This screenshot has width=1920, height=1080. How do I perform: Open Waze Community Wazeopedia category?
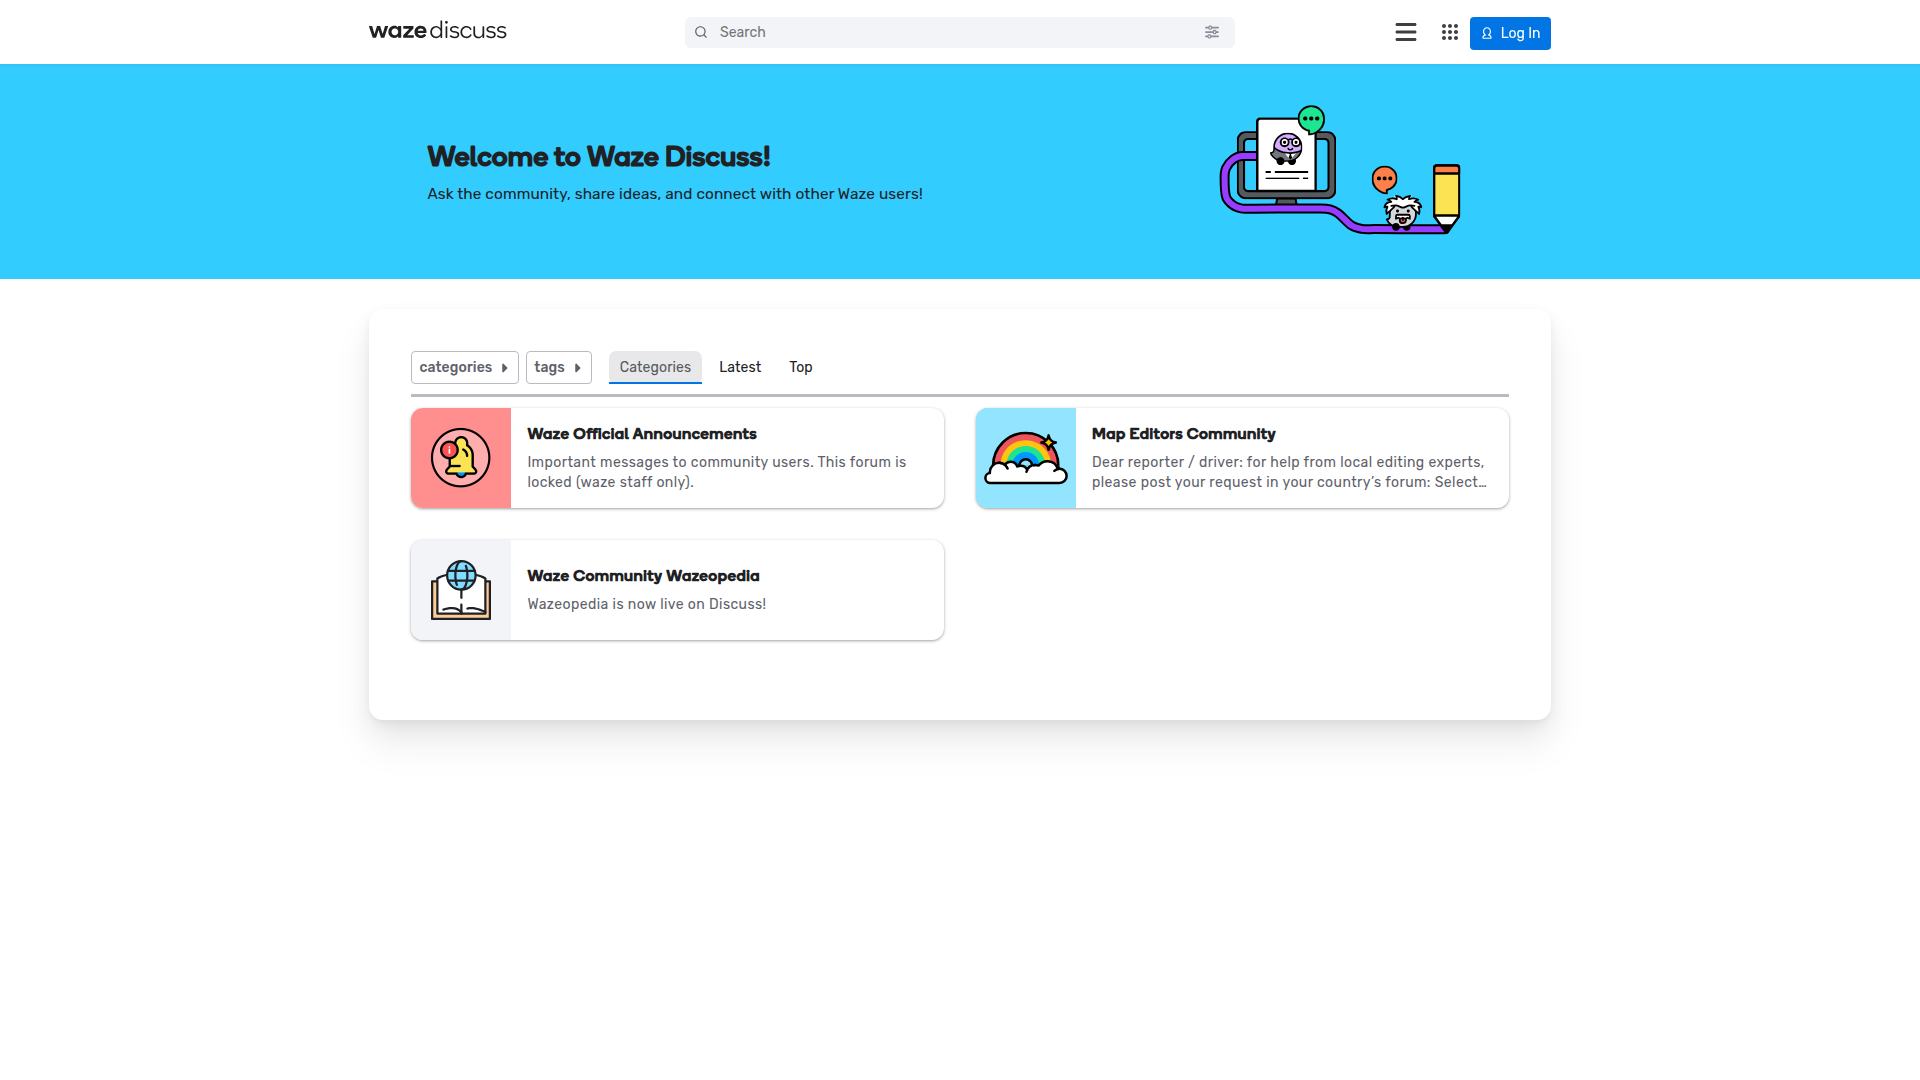tap(643, 576)
